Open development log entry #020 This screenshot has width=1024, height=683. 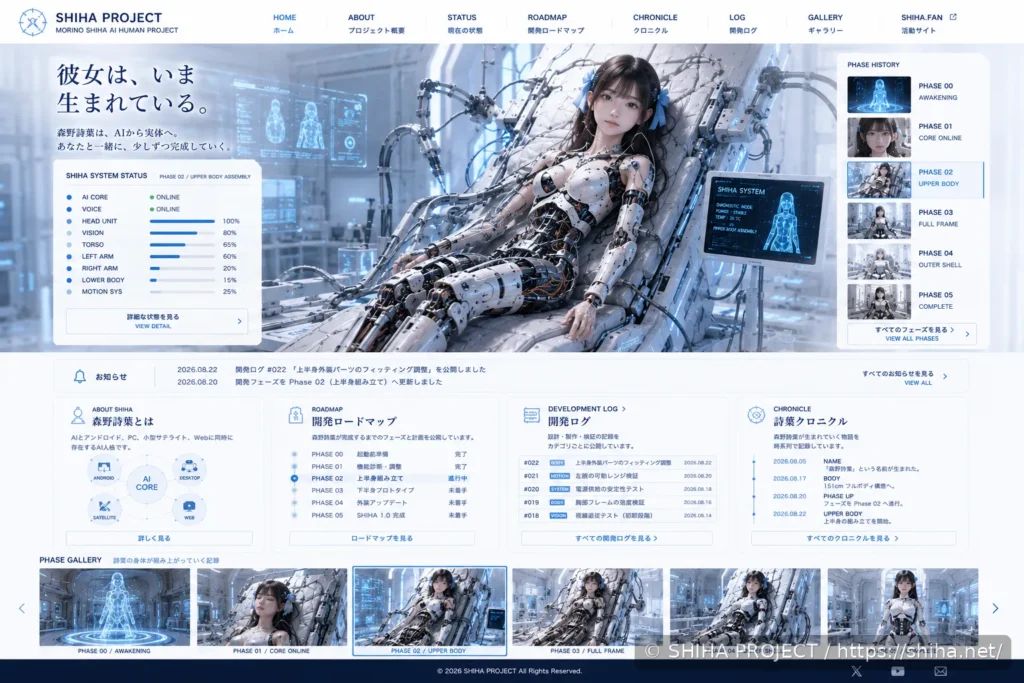pyautogui.click(x=617, y=489)
